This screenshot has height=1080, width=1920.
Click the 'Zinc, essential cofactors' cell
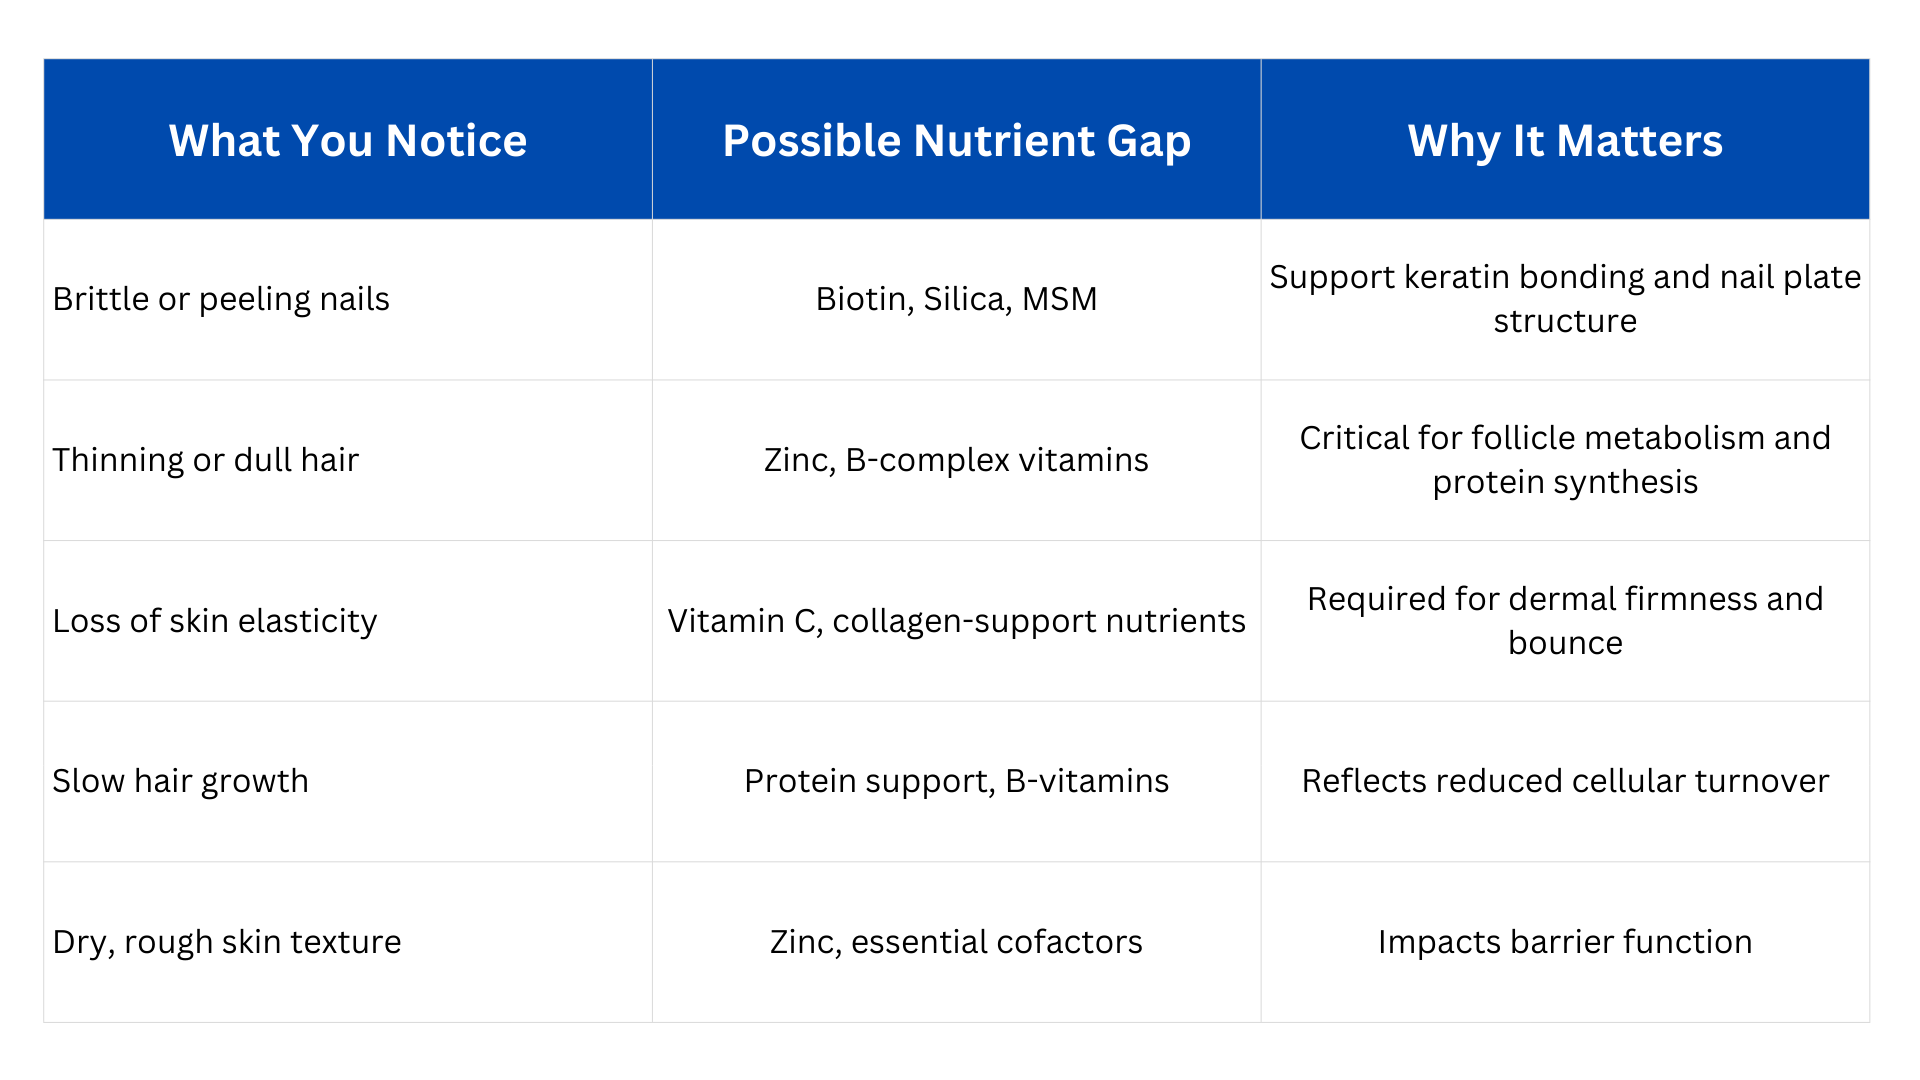[956, 942]
